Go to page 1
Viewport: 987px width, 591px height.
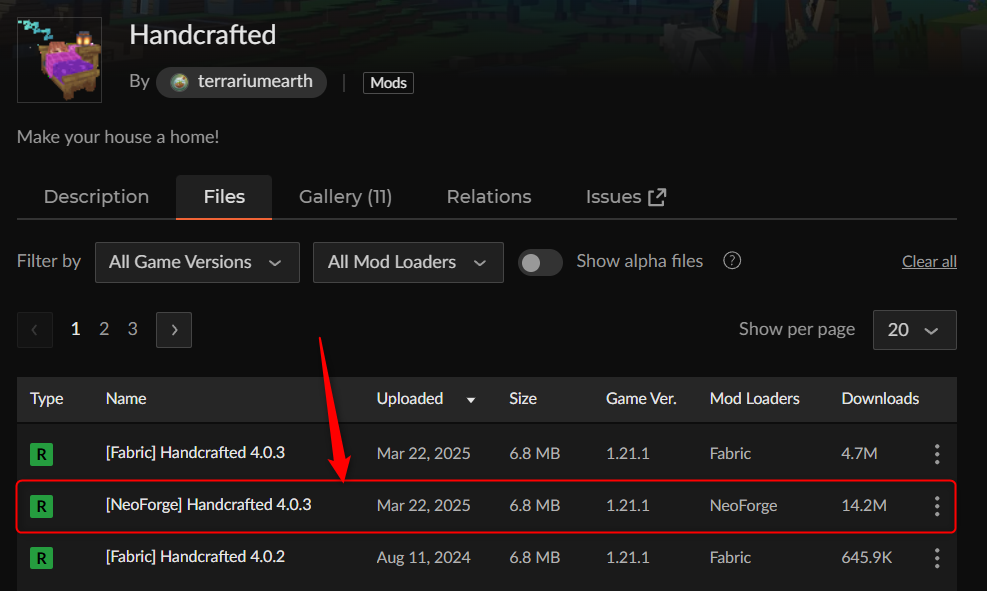(x=76, y=329)
